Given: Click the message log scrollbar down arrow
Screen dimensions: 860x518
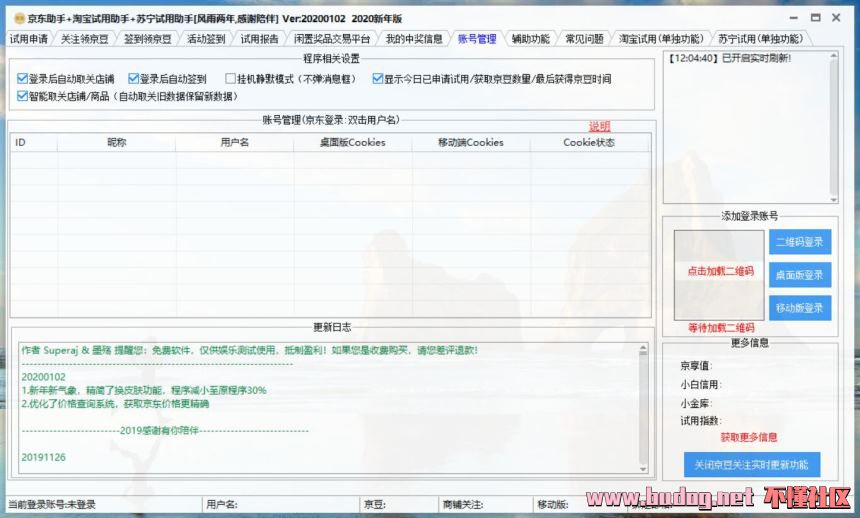Looking at the screenshot, I should [x=834, y=200].
